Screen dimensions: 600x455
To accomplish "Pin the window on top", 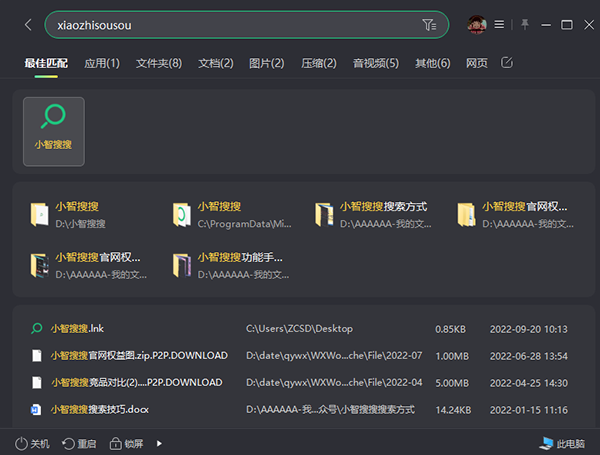I will pos(524,24).
